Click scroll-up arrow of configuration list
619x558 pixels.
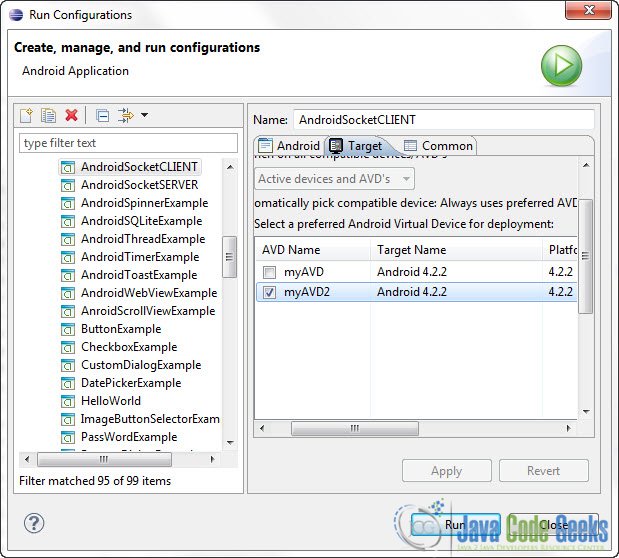[x=230, y=167]
